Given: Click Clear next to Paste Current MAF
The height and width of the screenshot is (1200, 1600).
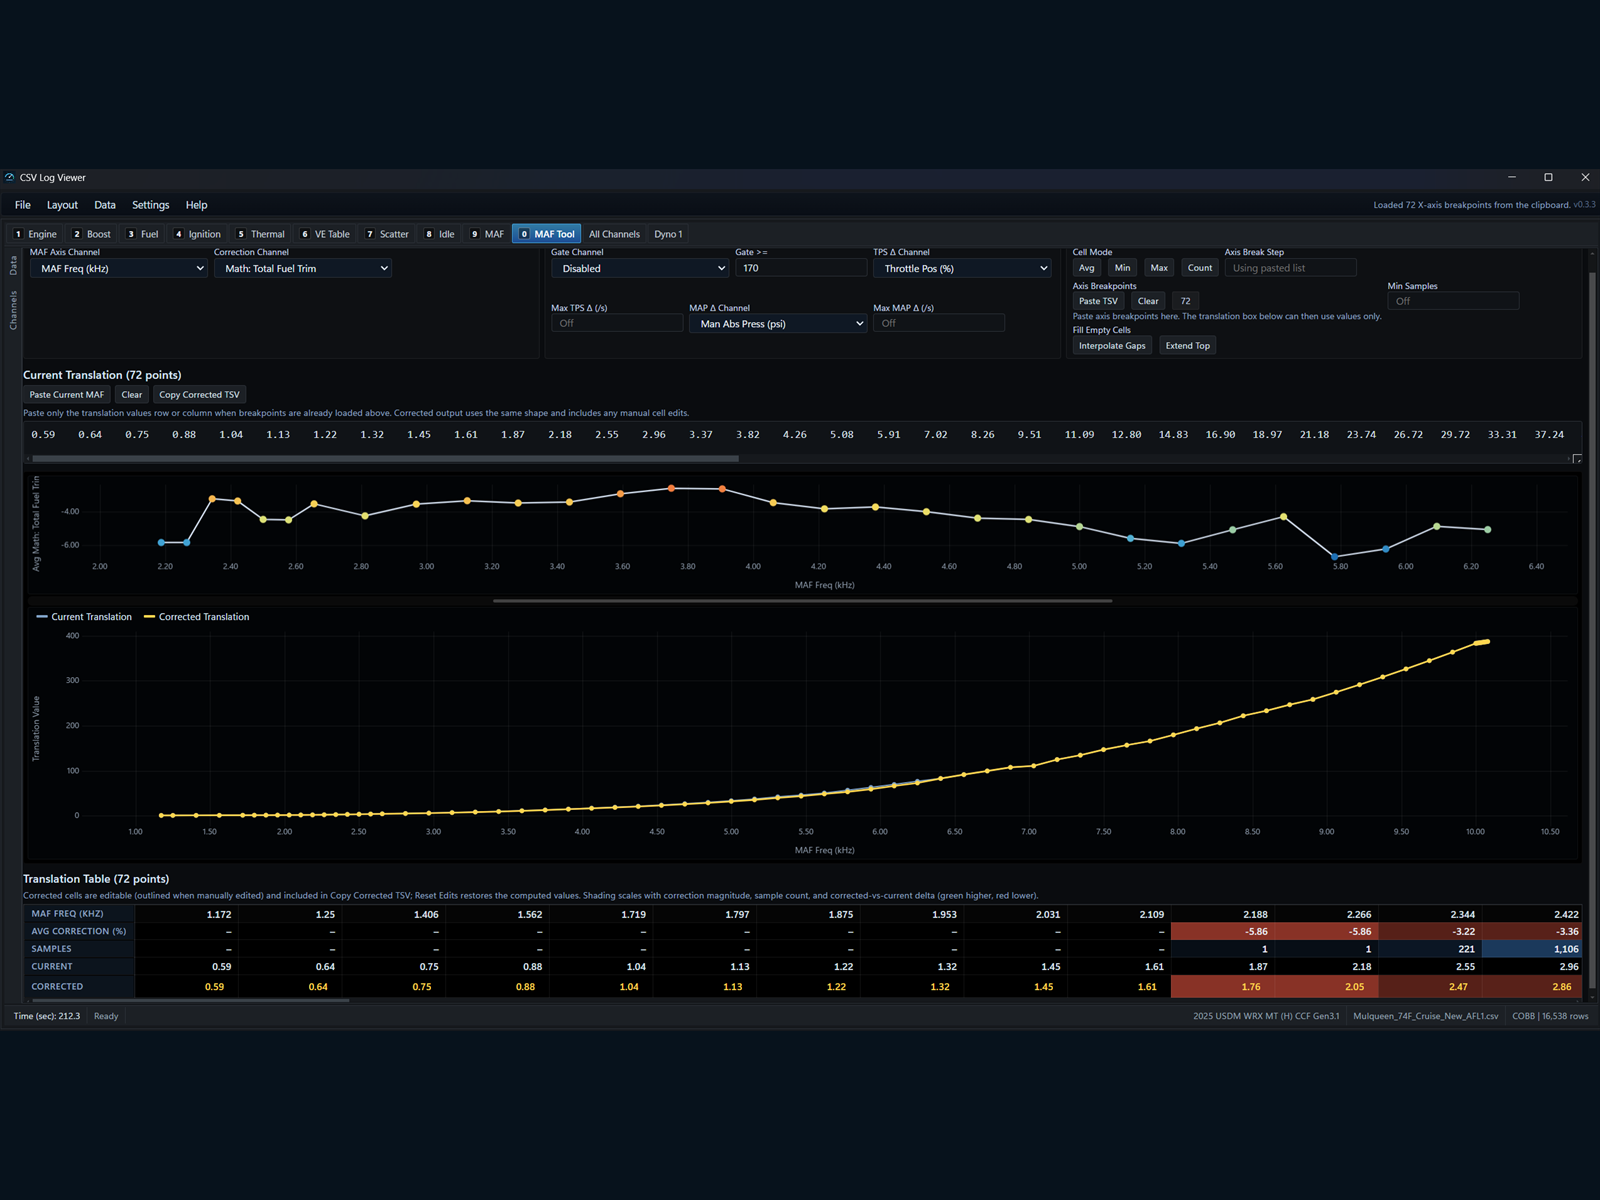Looking at the screenshot, I should (x=132, y=395).
